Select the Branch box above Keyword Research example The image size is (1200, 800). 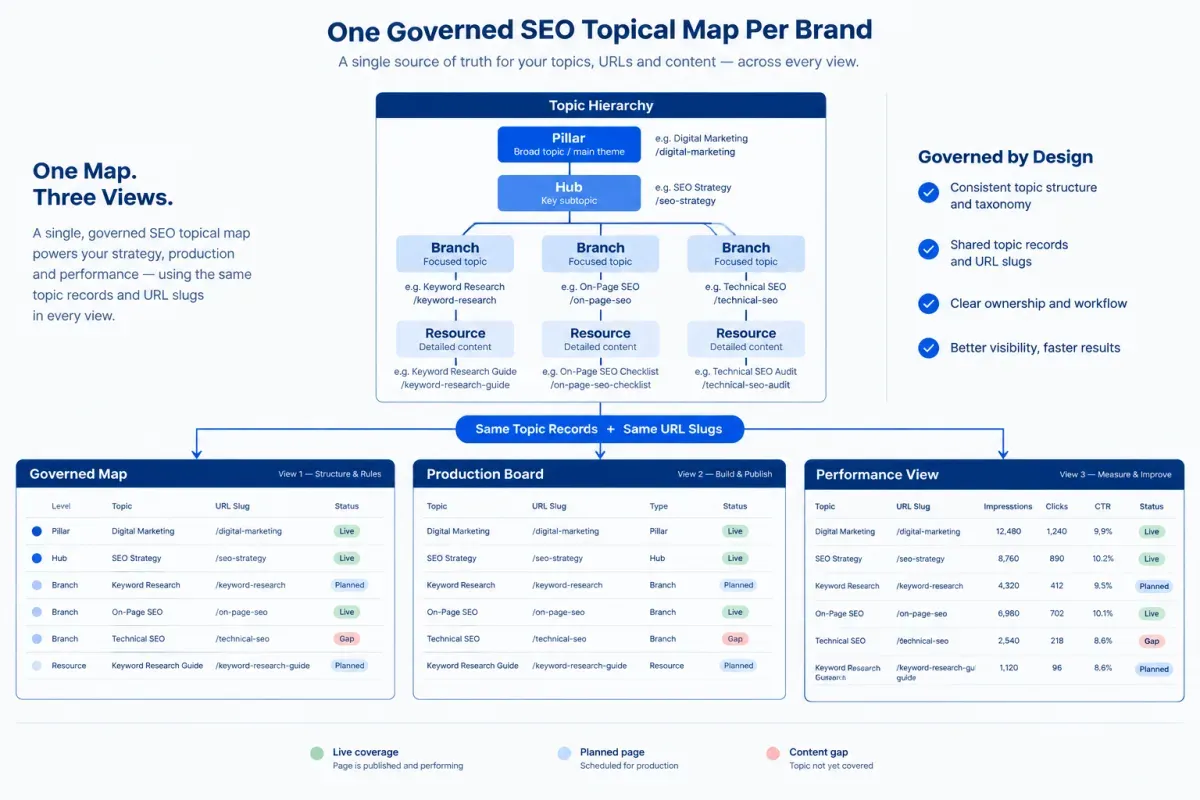point(455,254)
